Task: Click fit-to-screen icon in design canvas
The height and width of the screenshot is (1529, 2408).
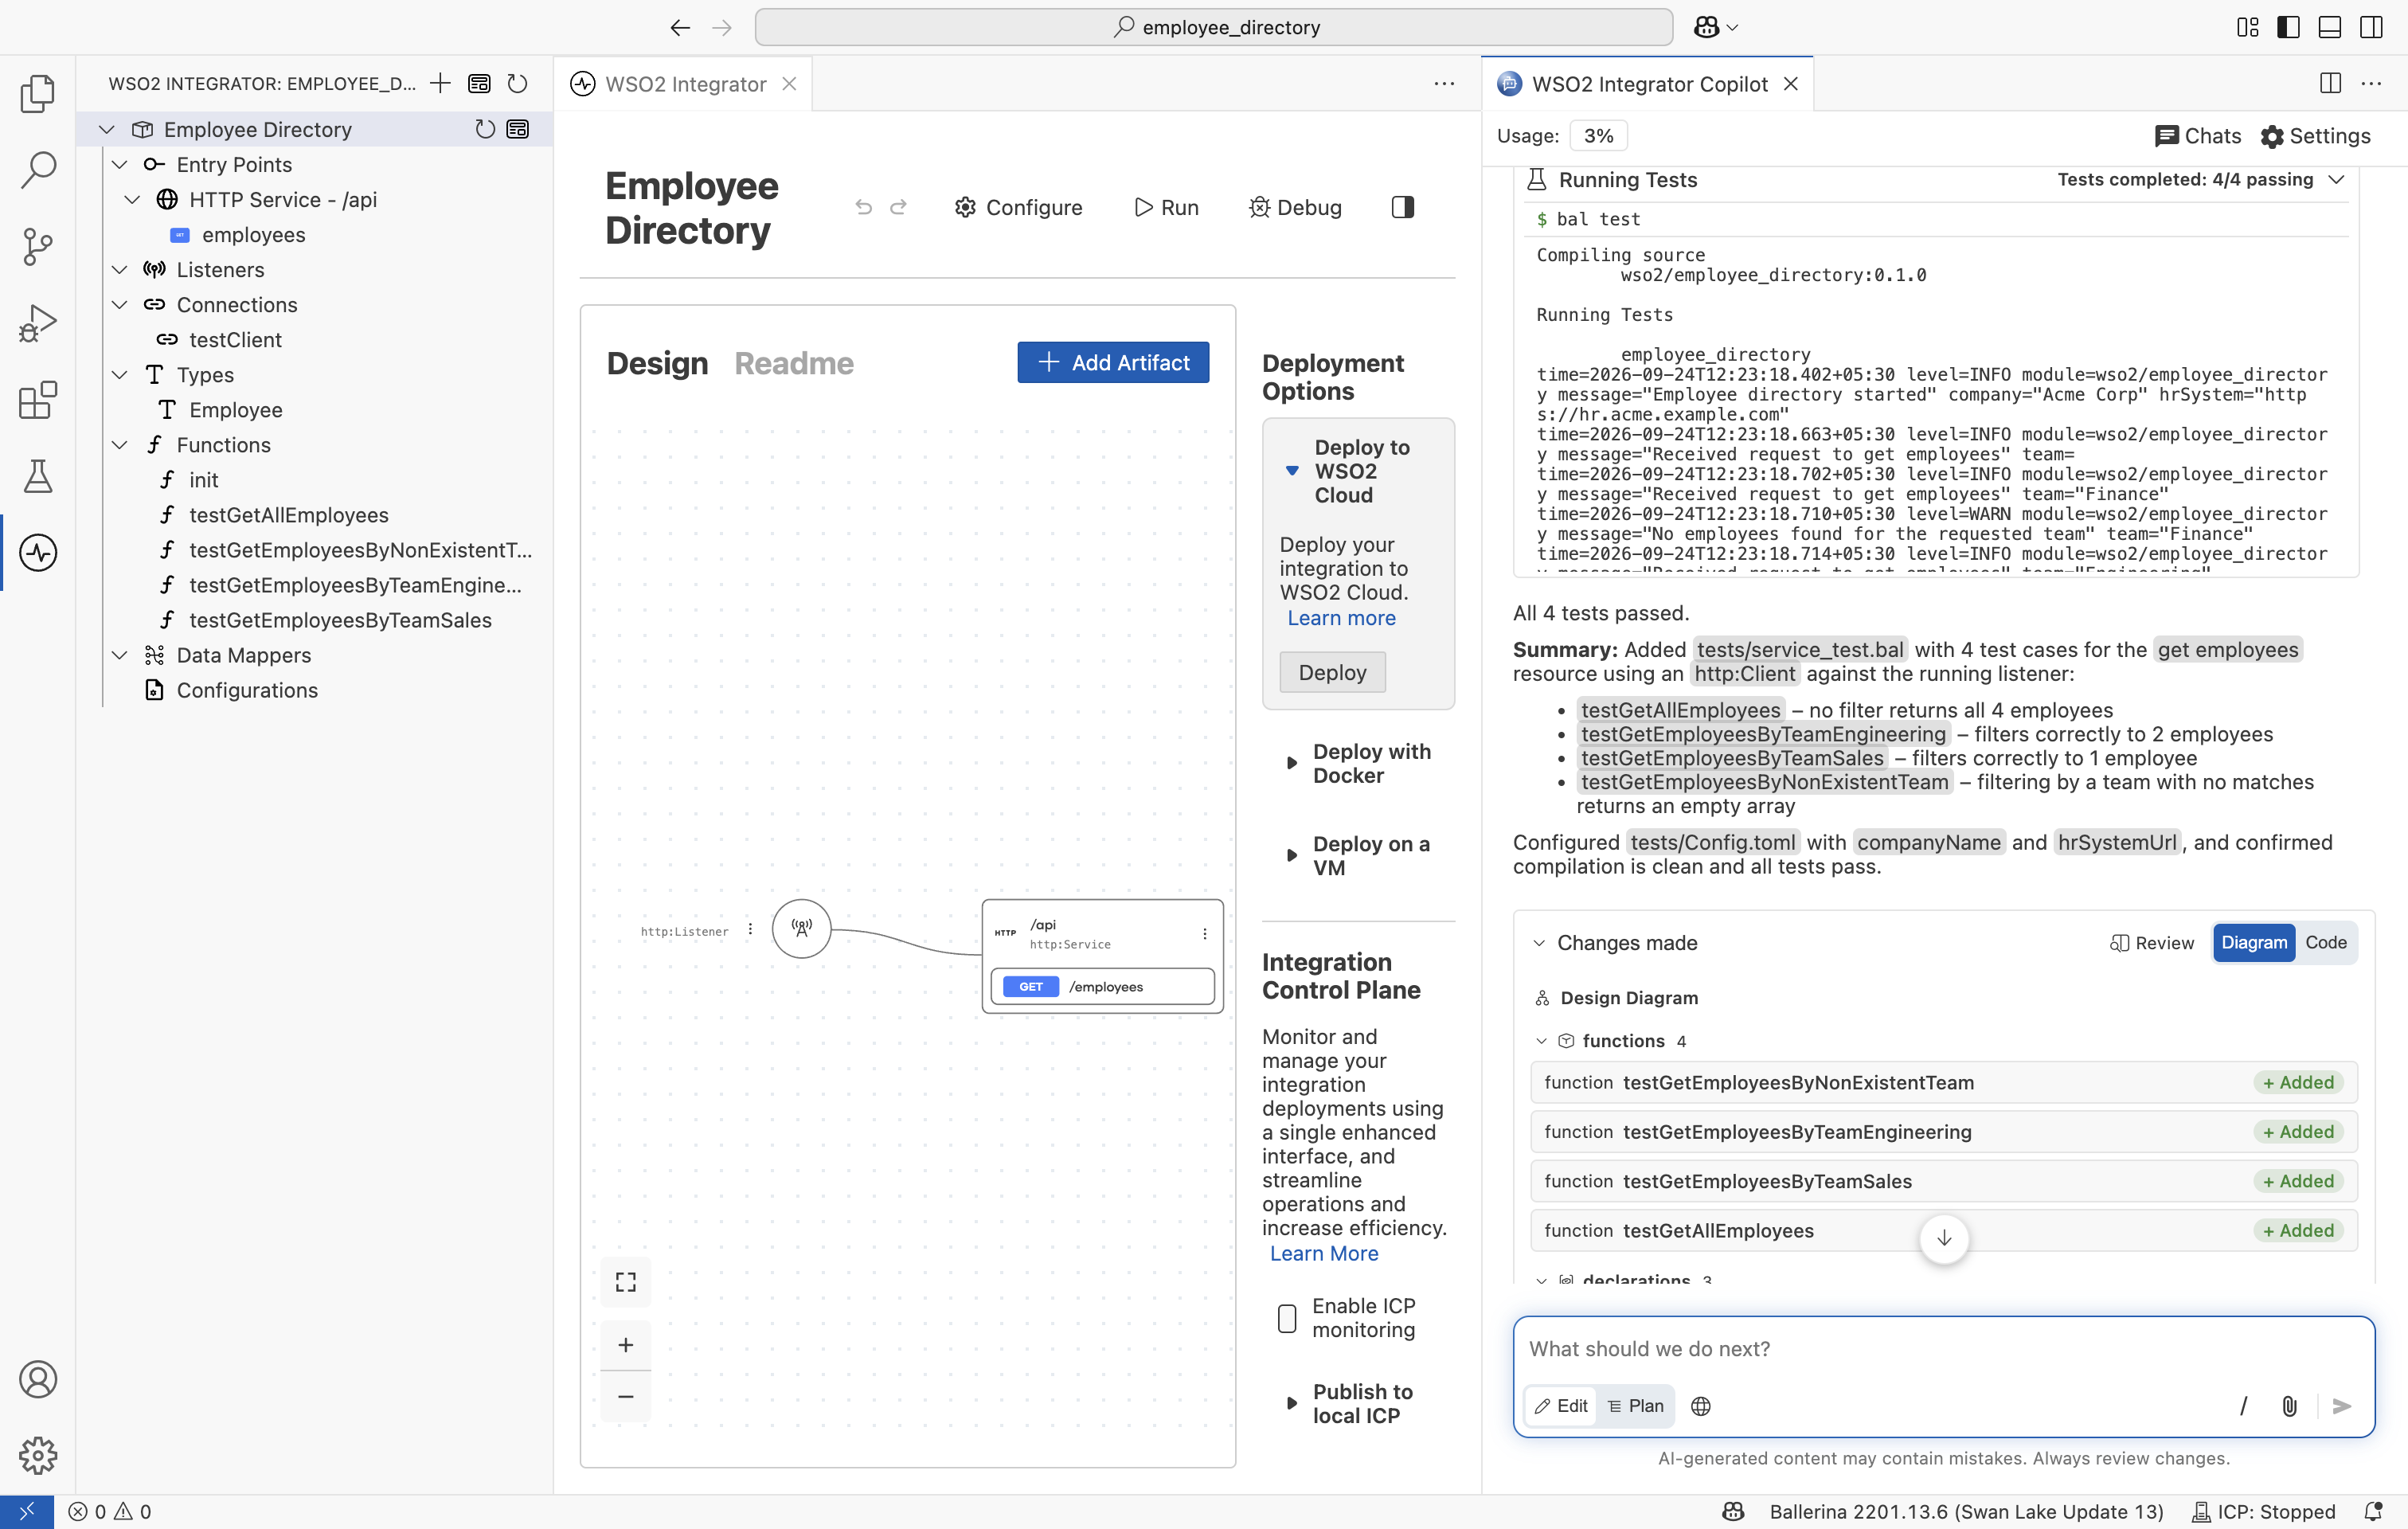Action: 626,1282
